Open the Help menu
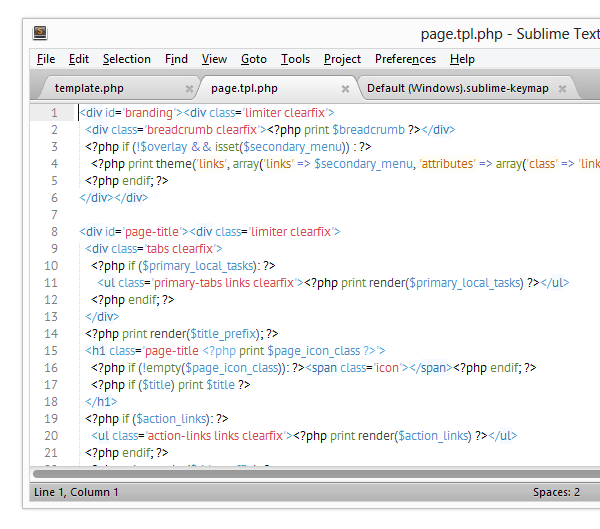Image resolution: width=600 pixels, height=529 pixels. (x=462, y=59)
